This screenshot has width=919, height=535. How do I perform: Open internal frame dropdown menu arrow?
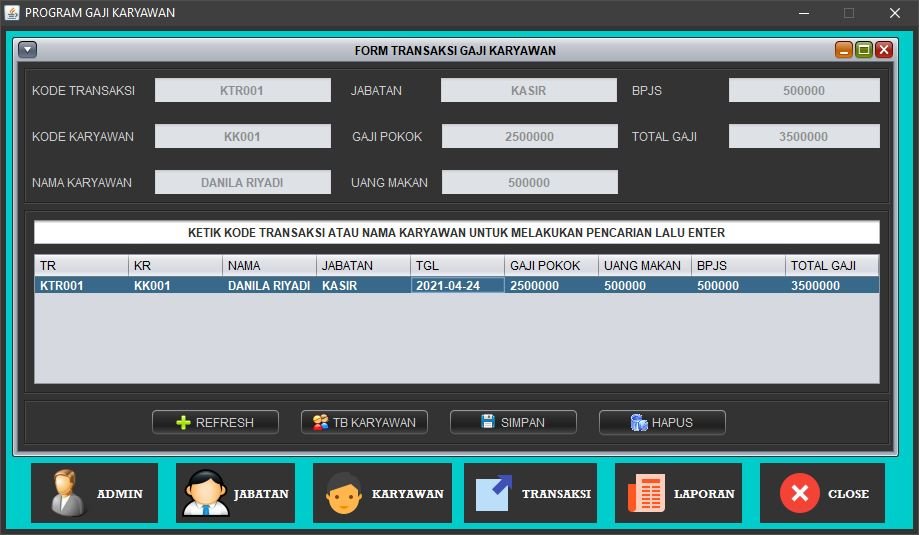pos(28,49)
